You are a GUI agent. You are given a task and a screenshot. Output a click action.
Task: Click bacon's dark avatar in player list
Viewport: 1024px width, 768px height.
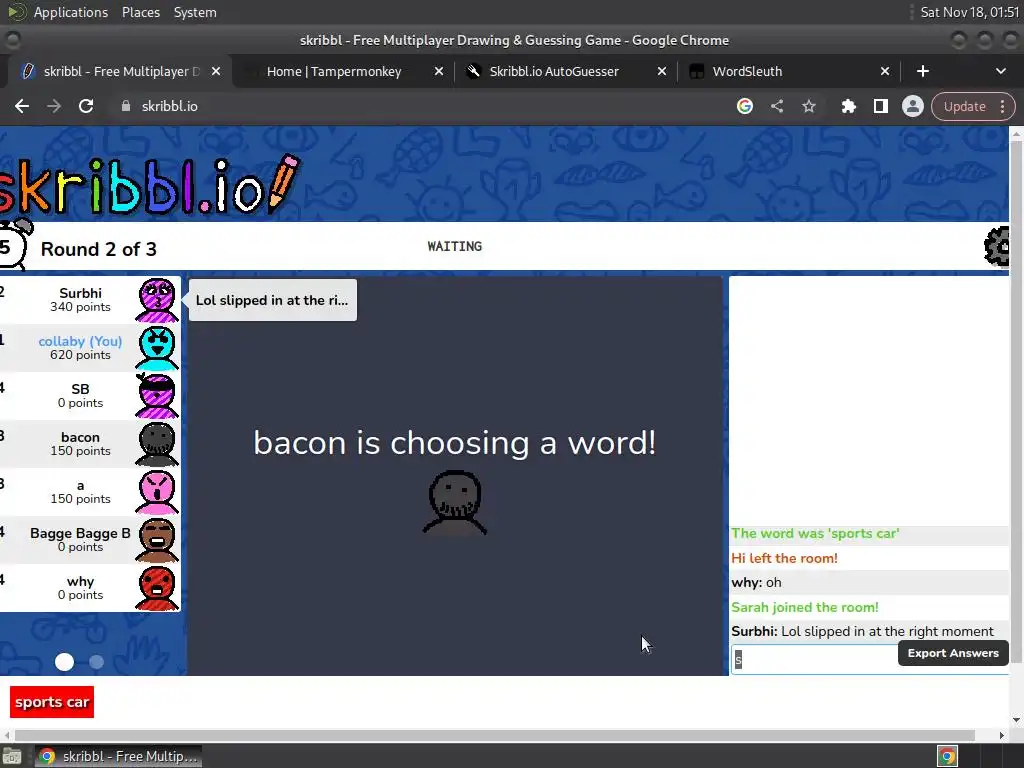[157, 444]
